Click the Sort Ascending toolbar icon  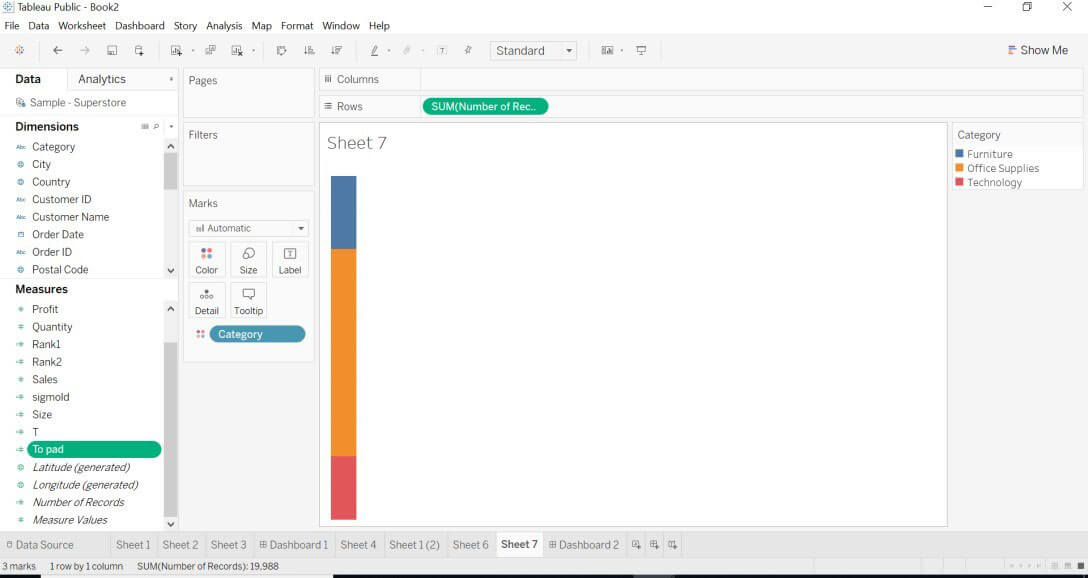click(x=310, y=50)
